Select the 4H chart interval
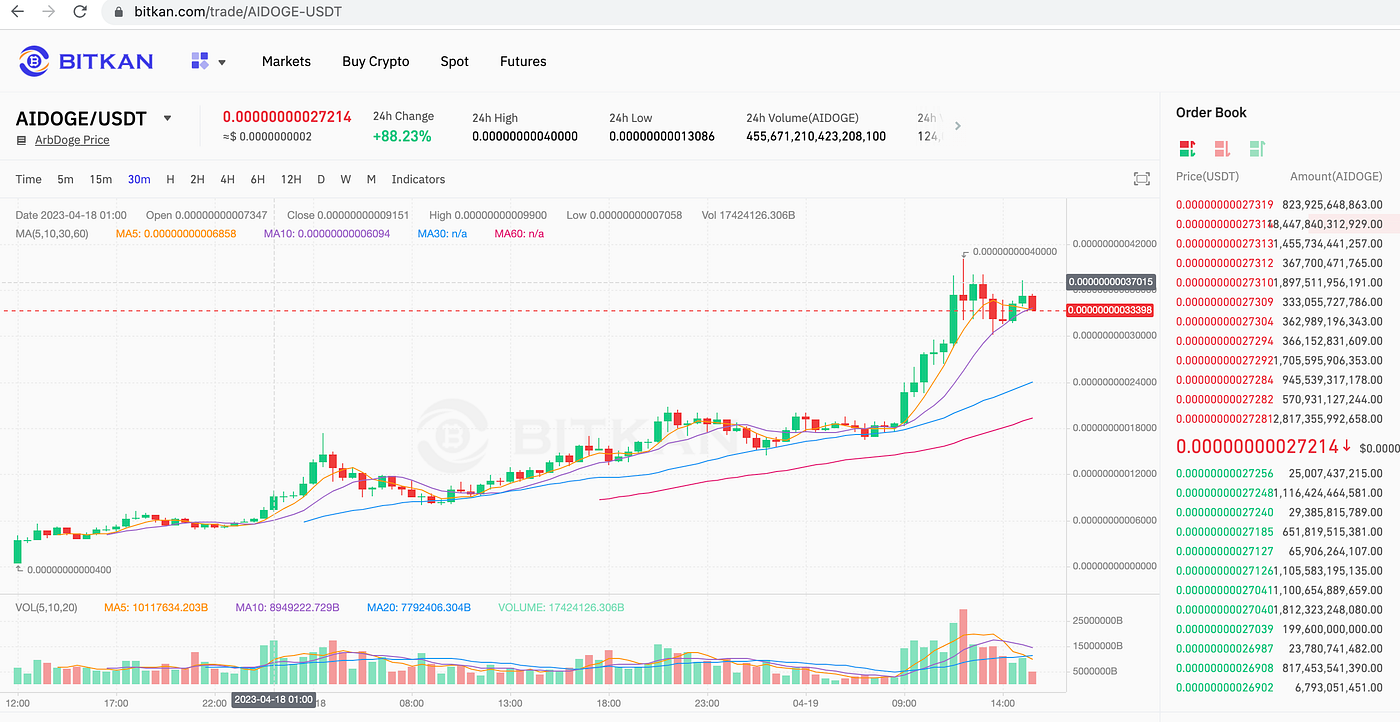The height and width of the screenshot is (722, 1400). click(227, 179)
